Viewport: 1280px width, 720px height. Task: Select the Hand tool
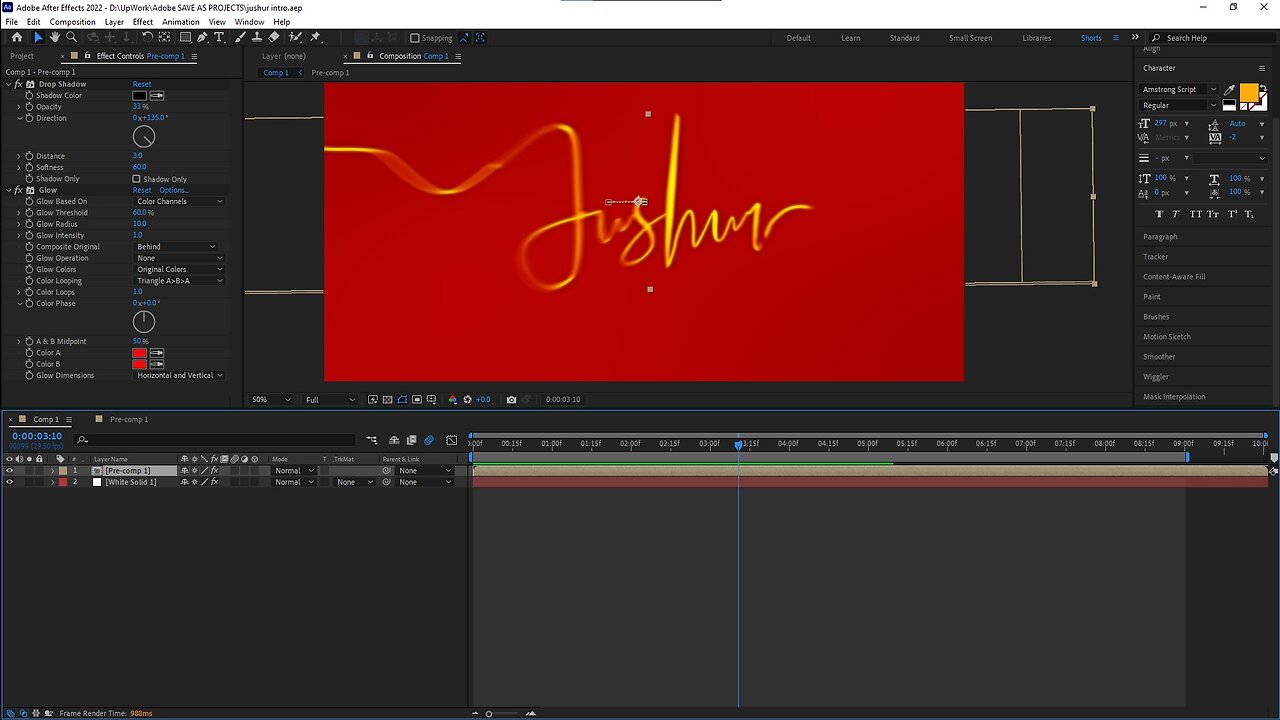[55, 37]
